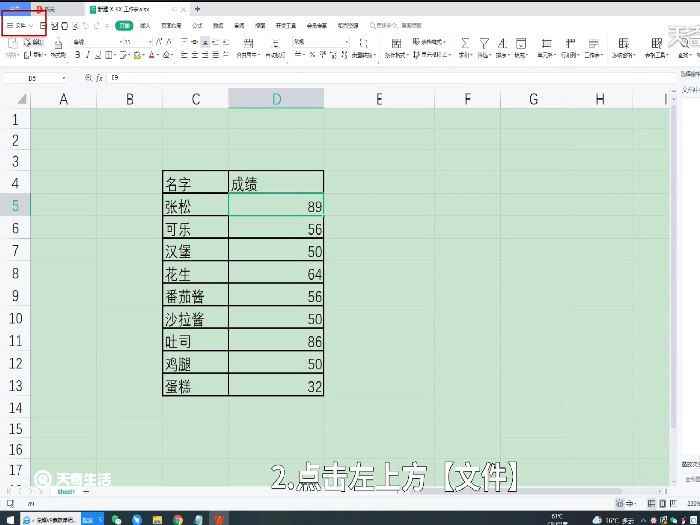Click the type conversion icon
The width and height of the screenshot is (700, 525).
coord(364,44)
